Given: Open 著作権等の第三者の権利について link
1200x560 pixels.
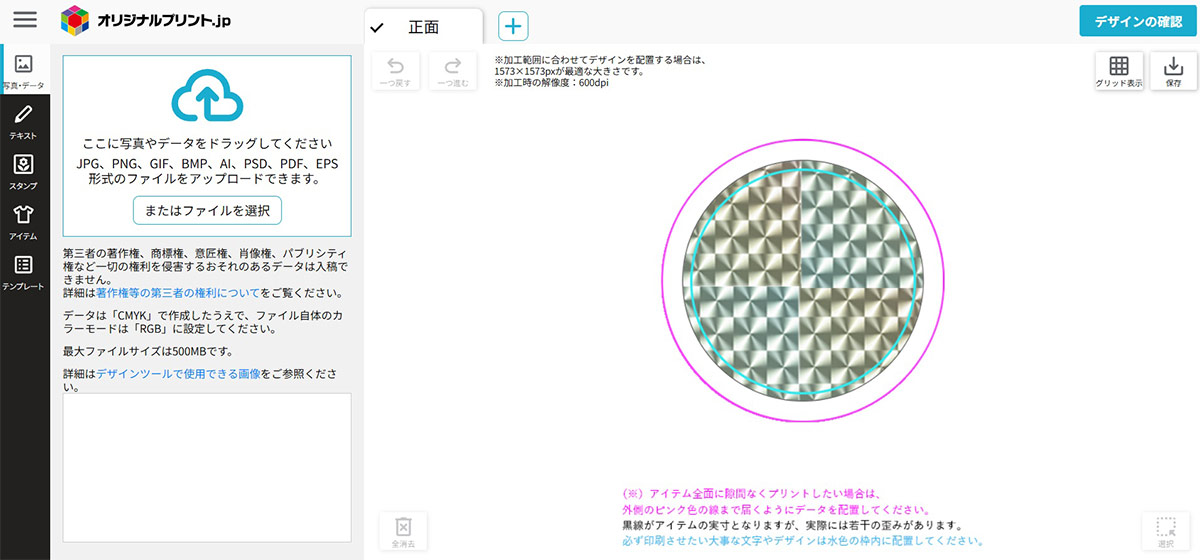Looking at the screenshot, I should [x=178, y=293].
